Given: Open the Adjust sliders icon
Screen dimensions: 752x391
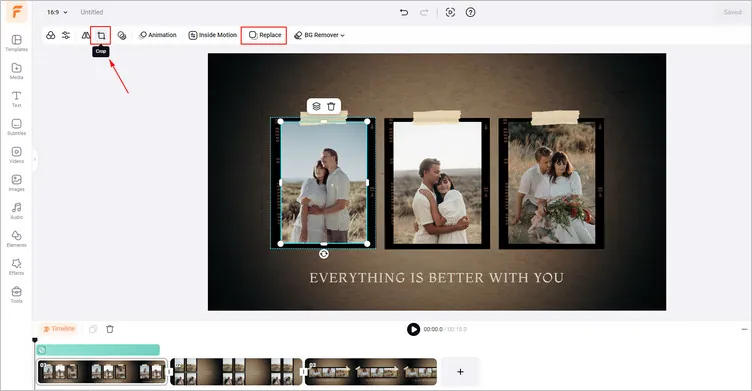Looking at the screenshot, I should click(66, 35).
